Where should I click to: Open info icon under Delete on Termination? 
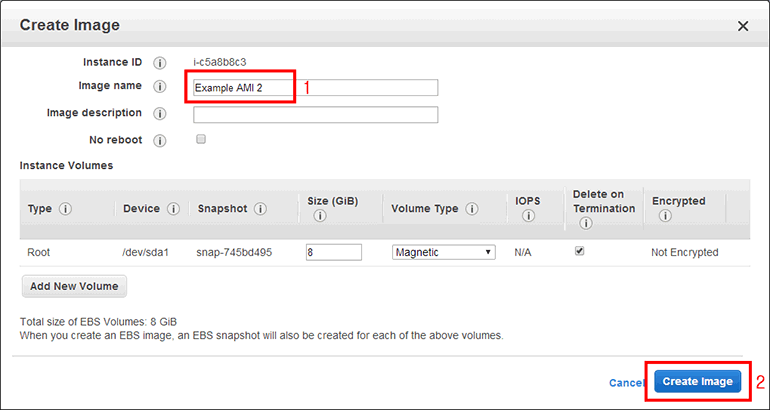(x=585, y=223)
